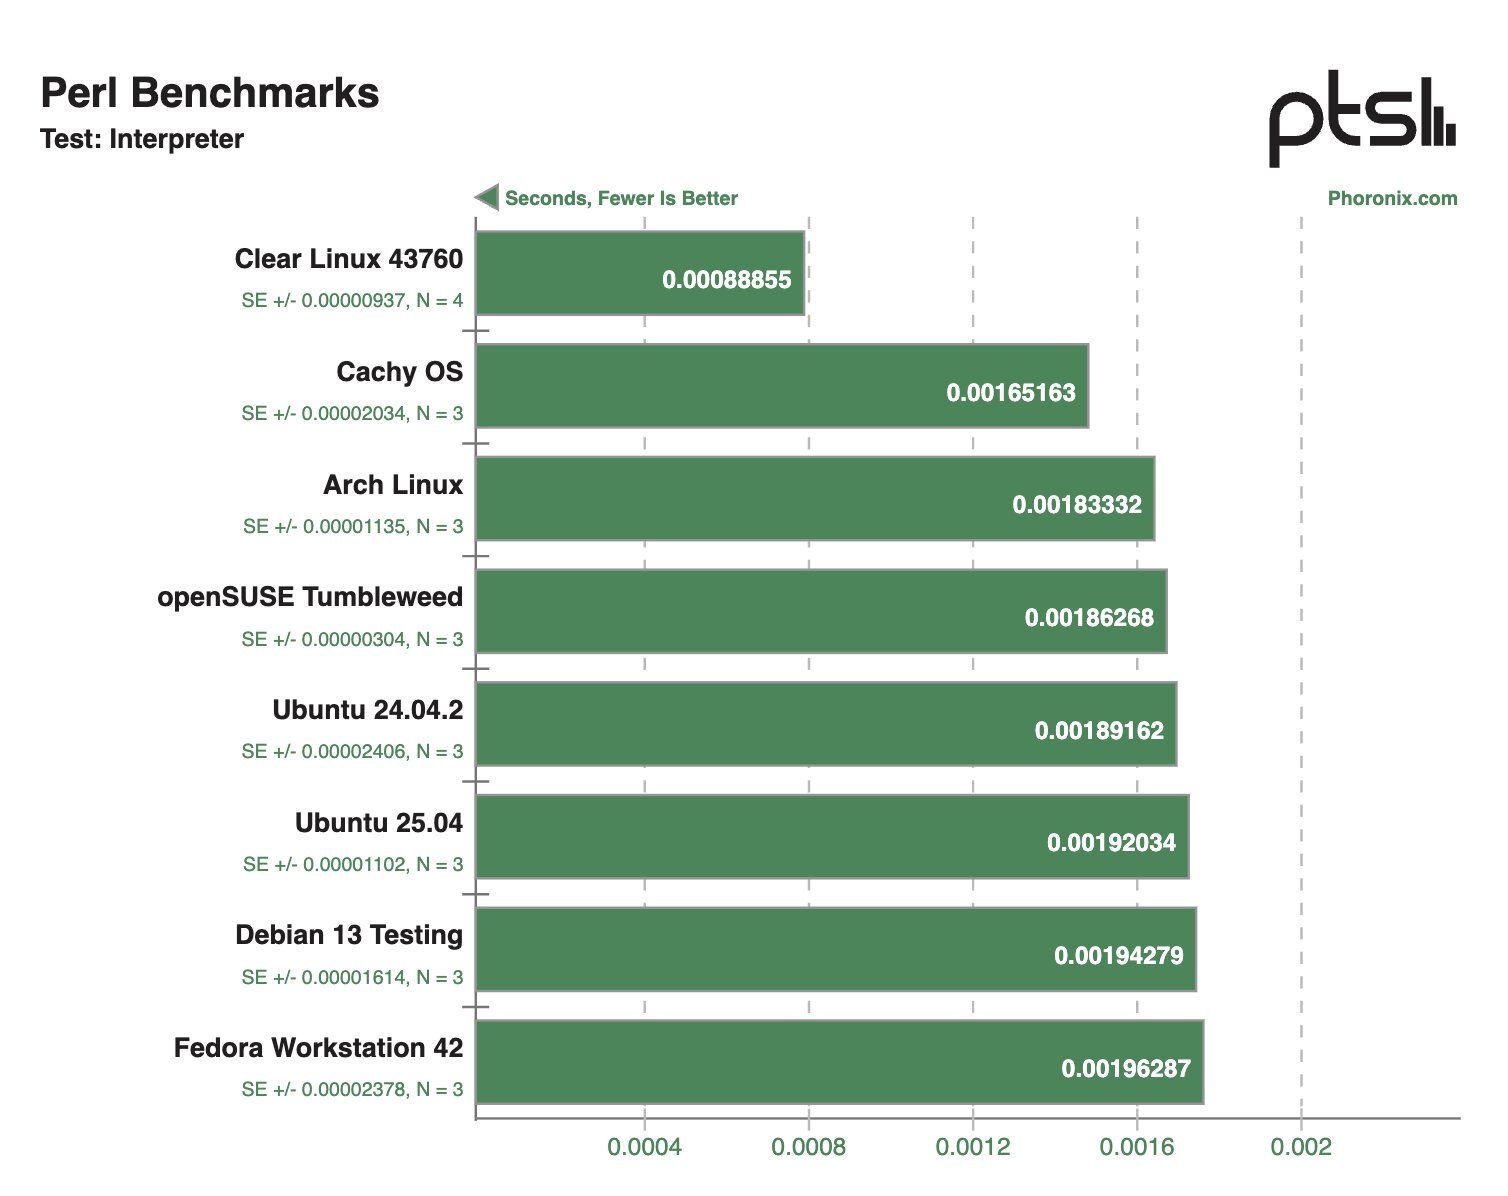Select the Cachy OS bar
The image size is (1508, 1196).
pos(782,386)
